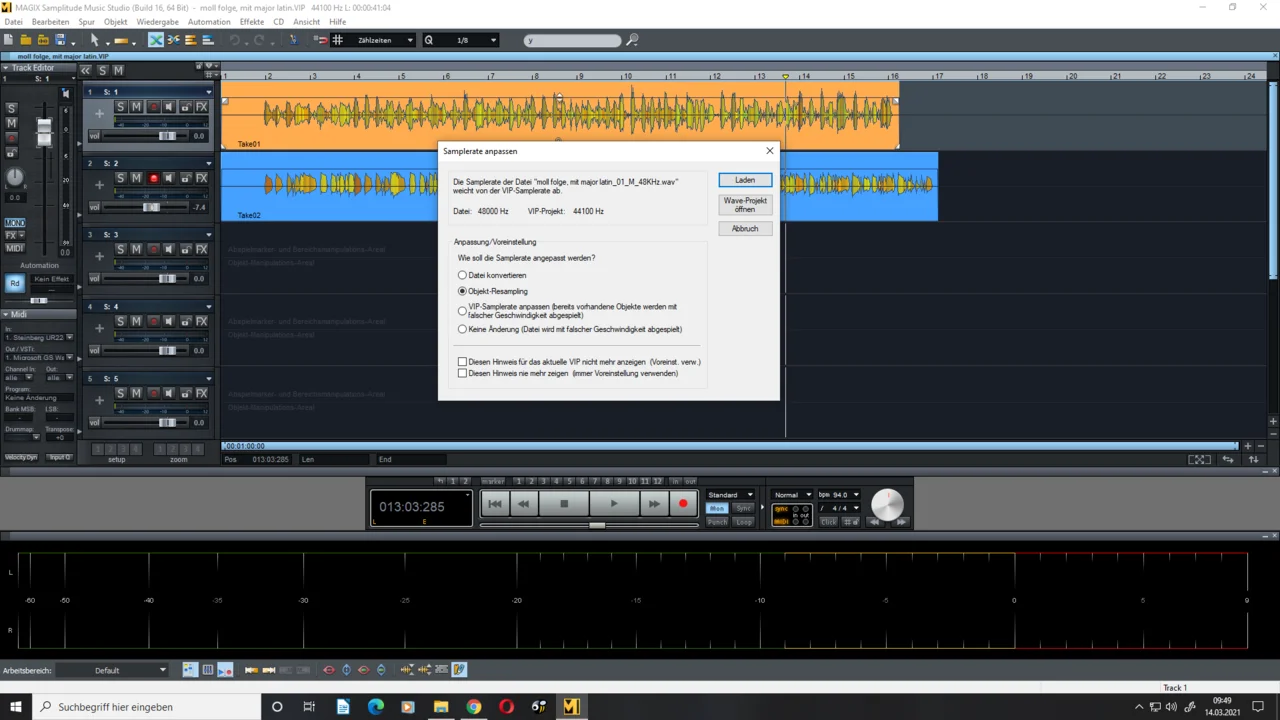The image size is (1280, 720).
Task: Select 'Keine Änderung' radio option
Action: point(462,329)
